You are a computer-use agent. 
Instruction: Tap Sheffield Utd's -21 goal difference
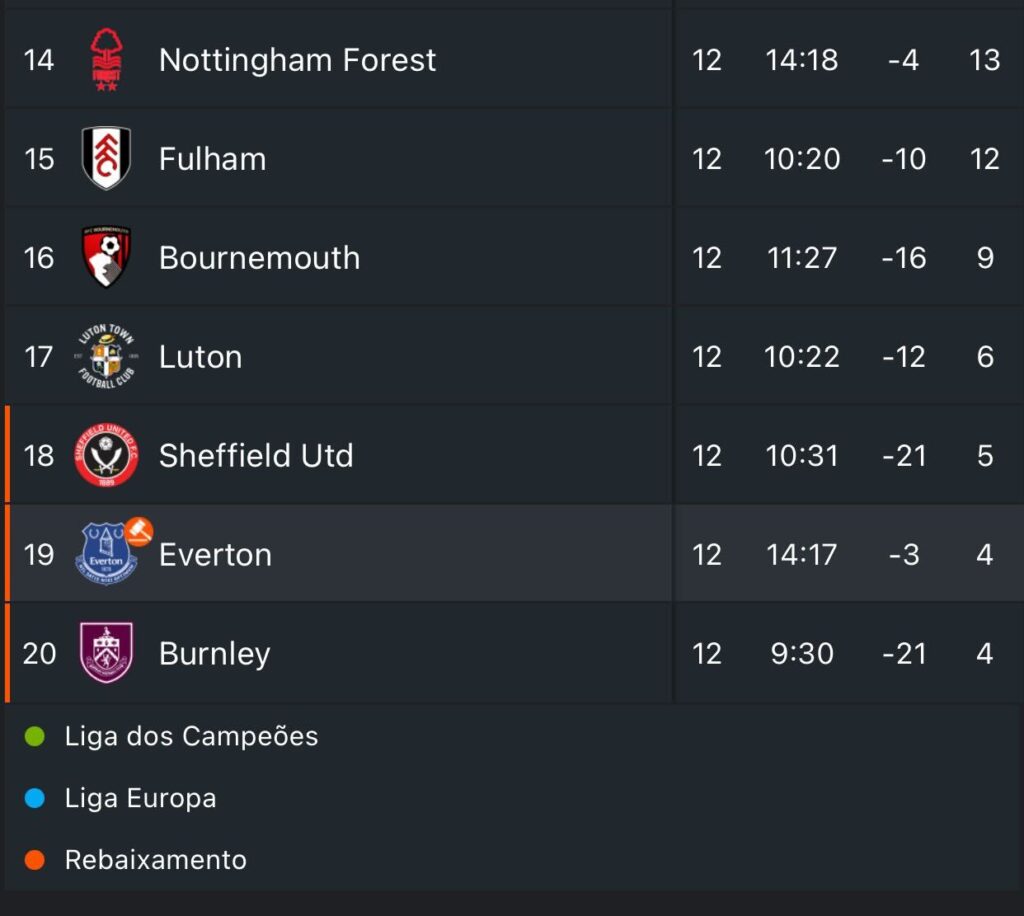point(903,456)
